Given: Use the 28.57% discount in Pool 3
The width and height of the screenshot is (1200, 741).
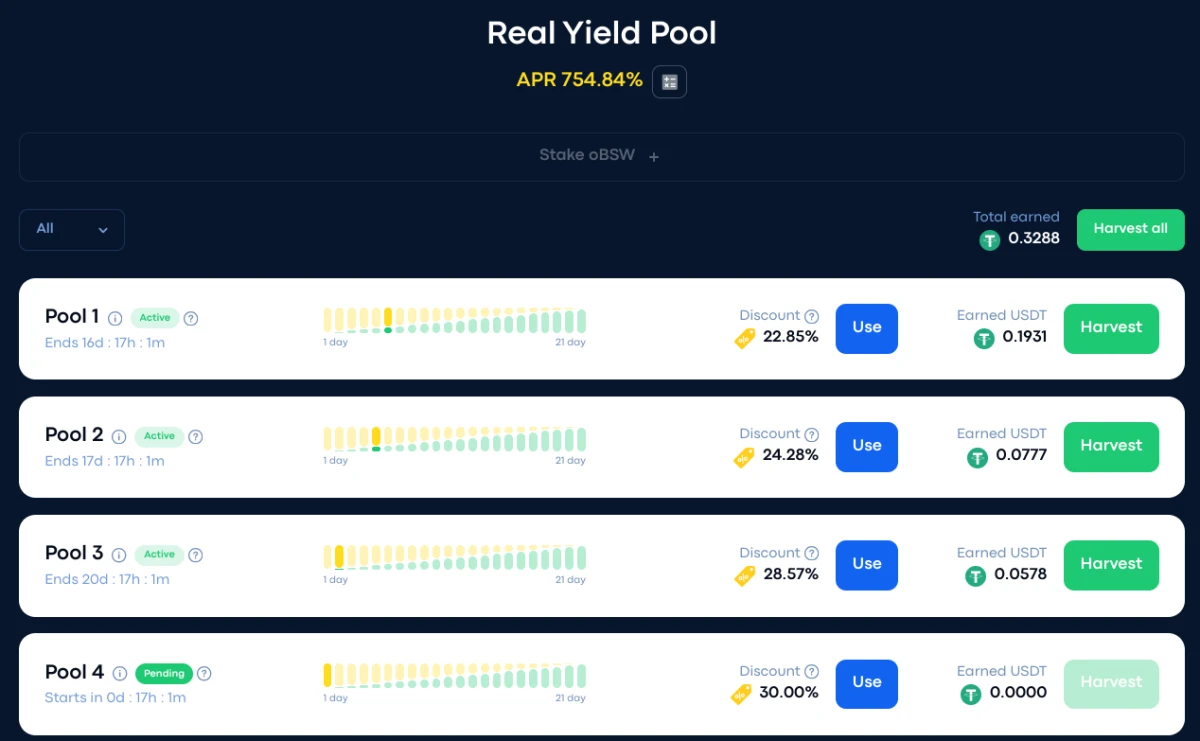Looking at the screenshot, I should 867,565.
